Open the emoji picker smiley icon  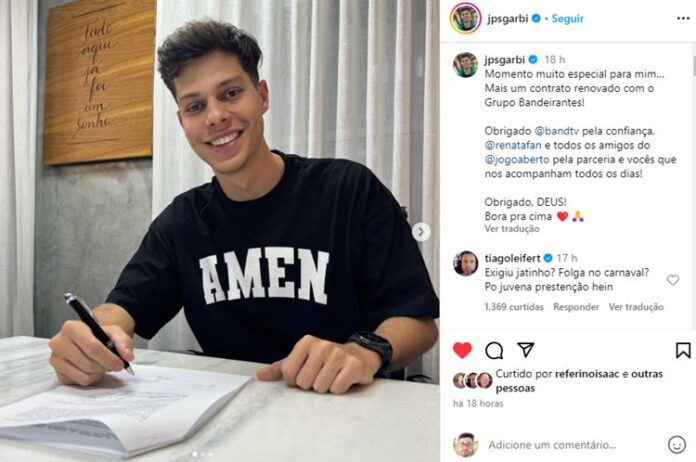pos(676,444)
